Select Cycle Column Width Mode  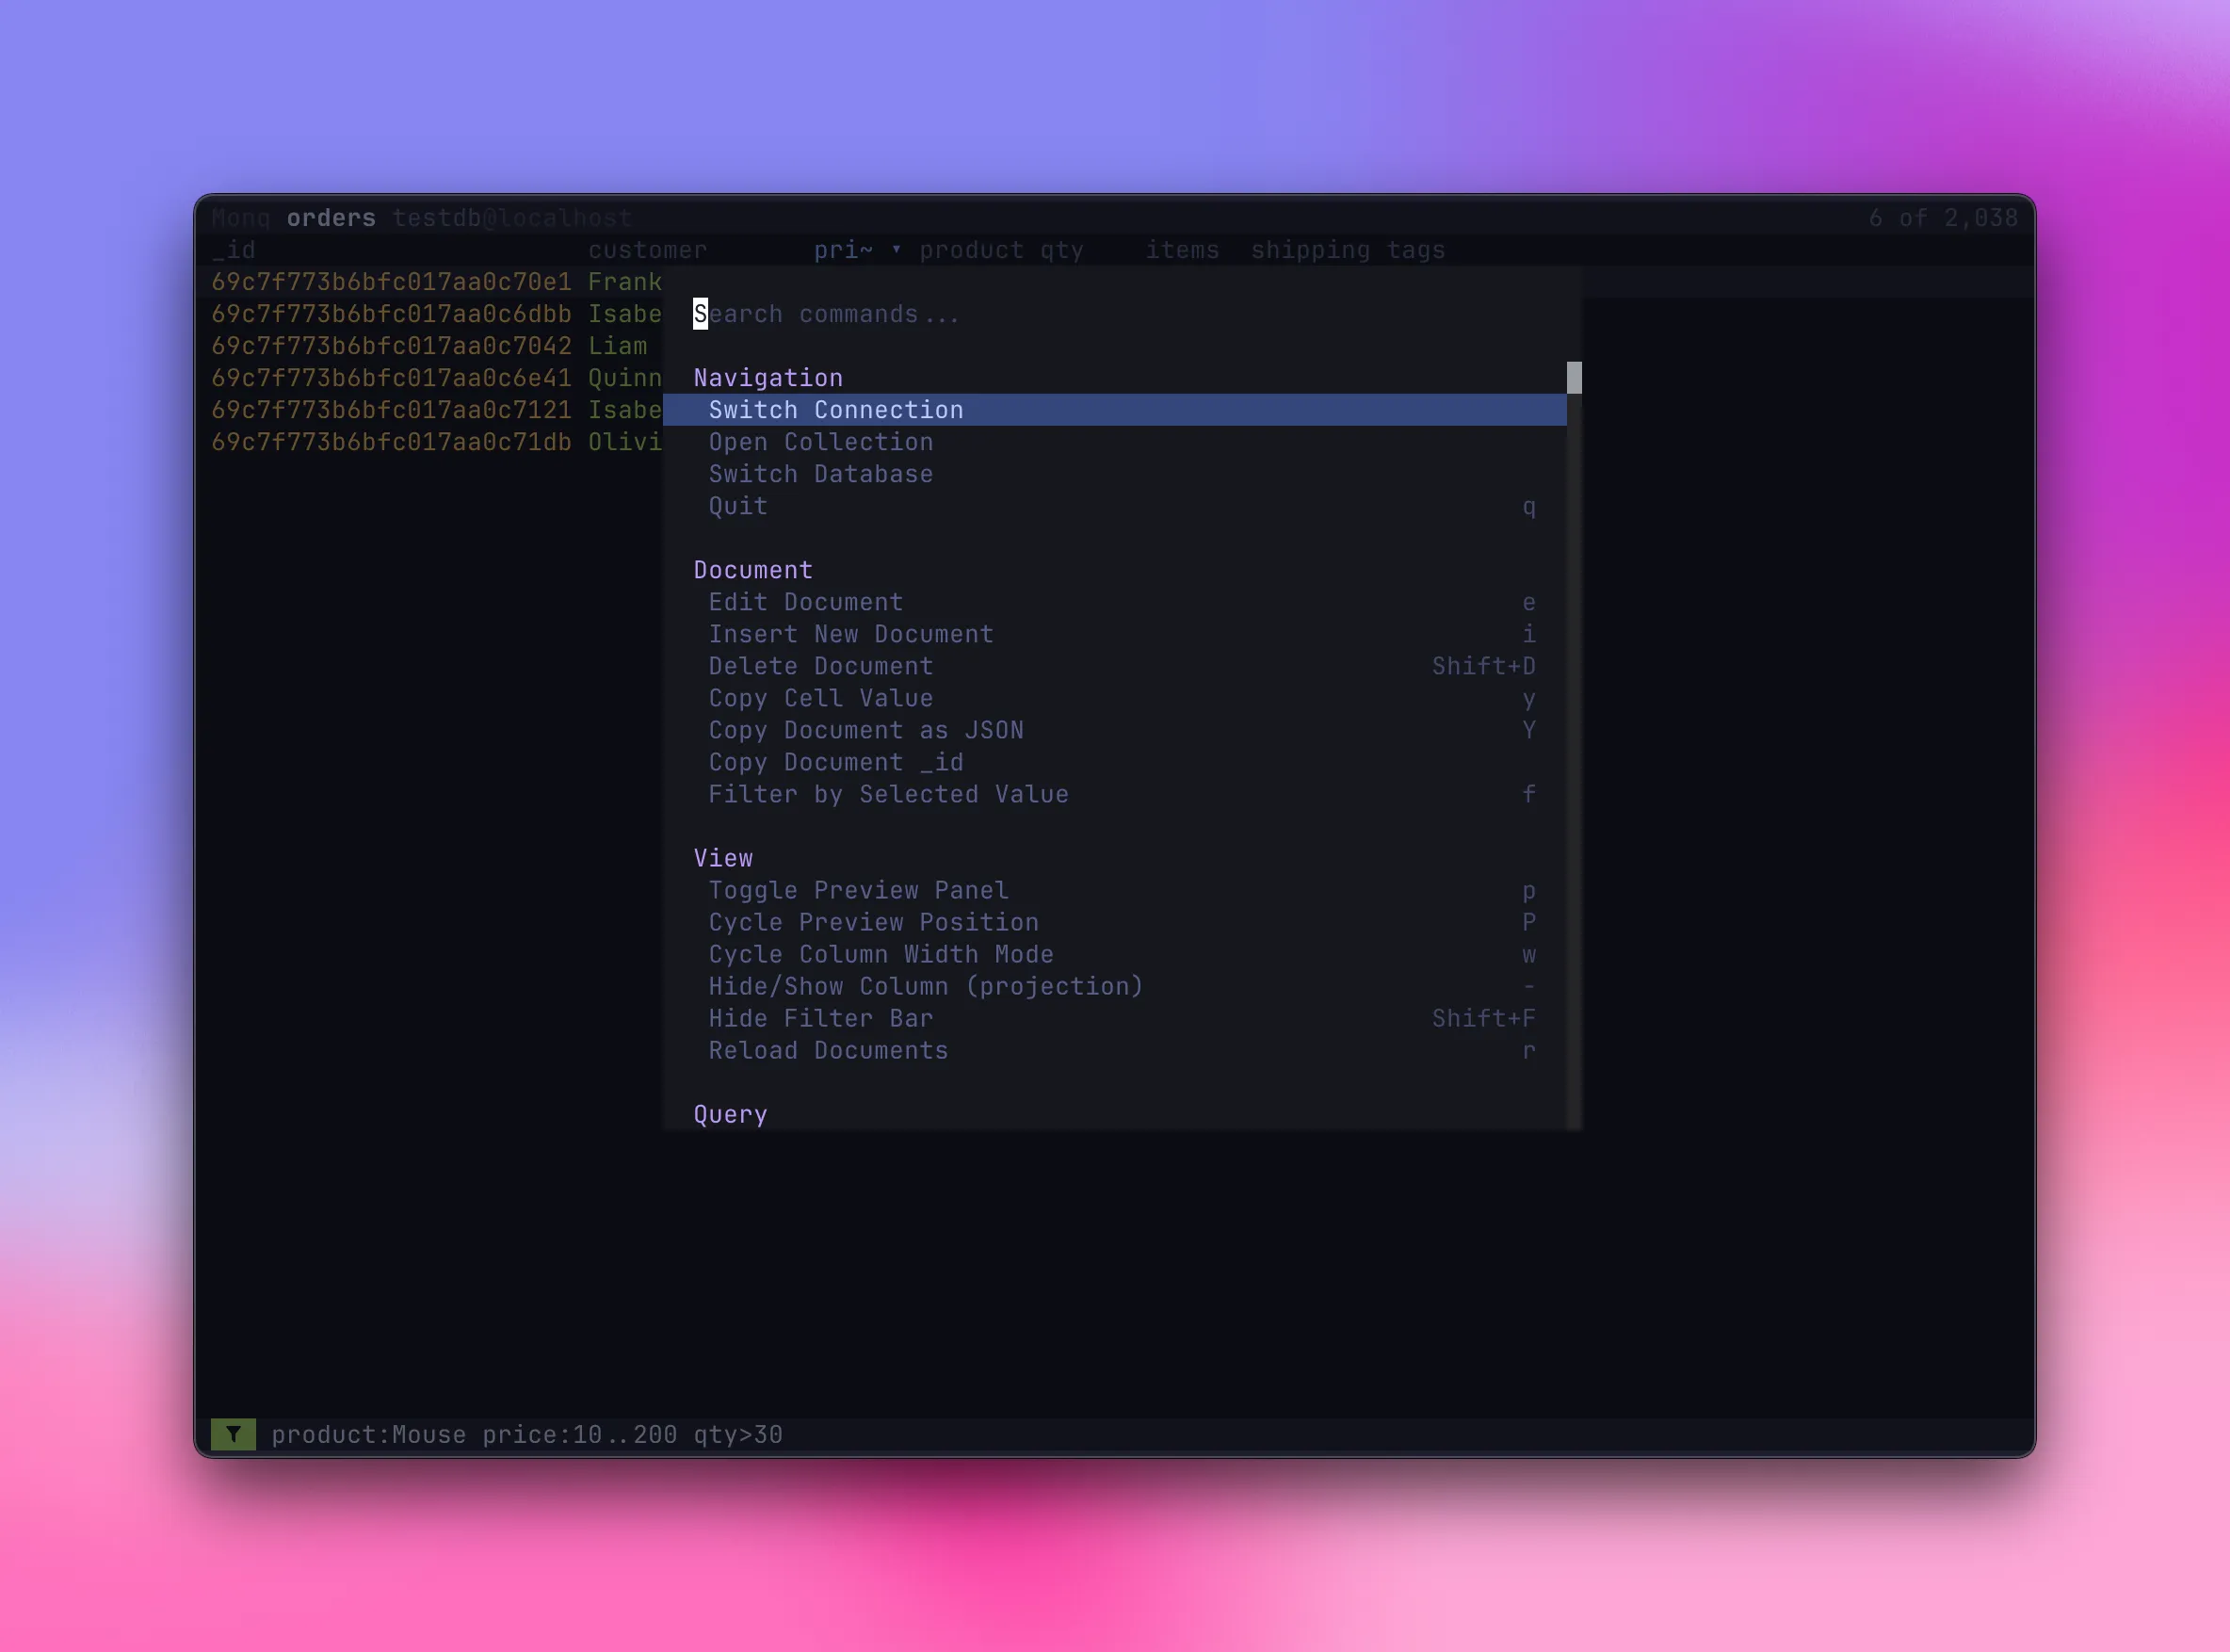(x=1114, y=954)
